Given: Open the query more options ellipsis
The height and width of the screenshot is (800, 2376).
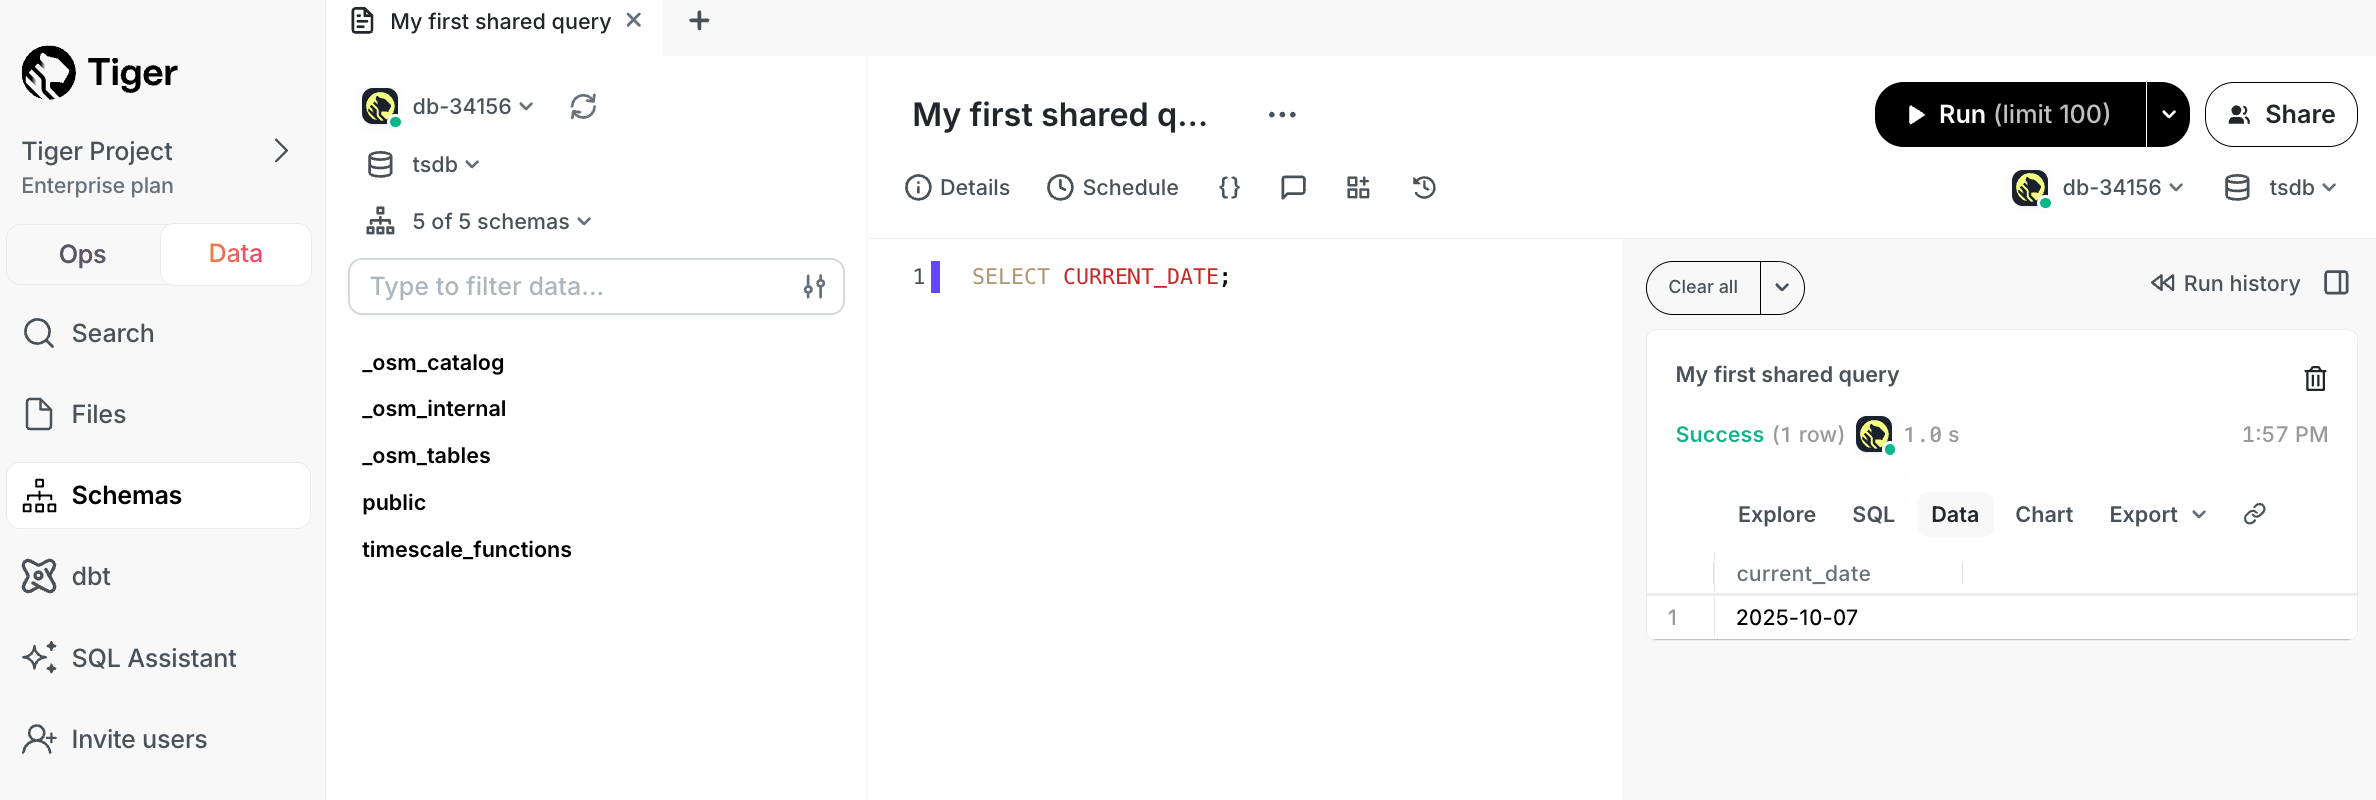Looking at the screenshot, I should pos(1282,115).
